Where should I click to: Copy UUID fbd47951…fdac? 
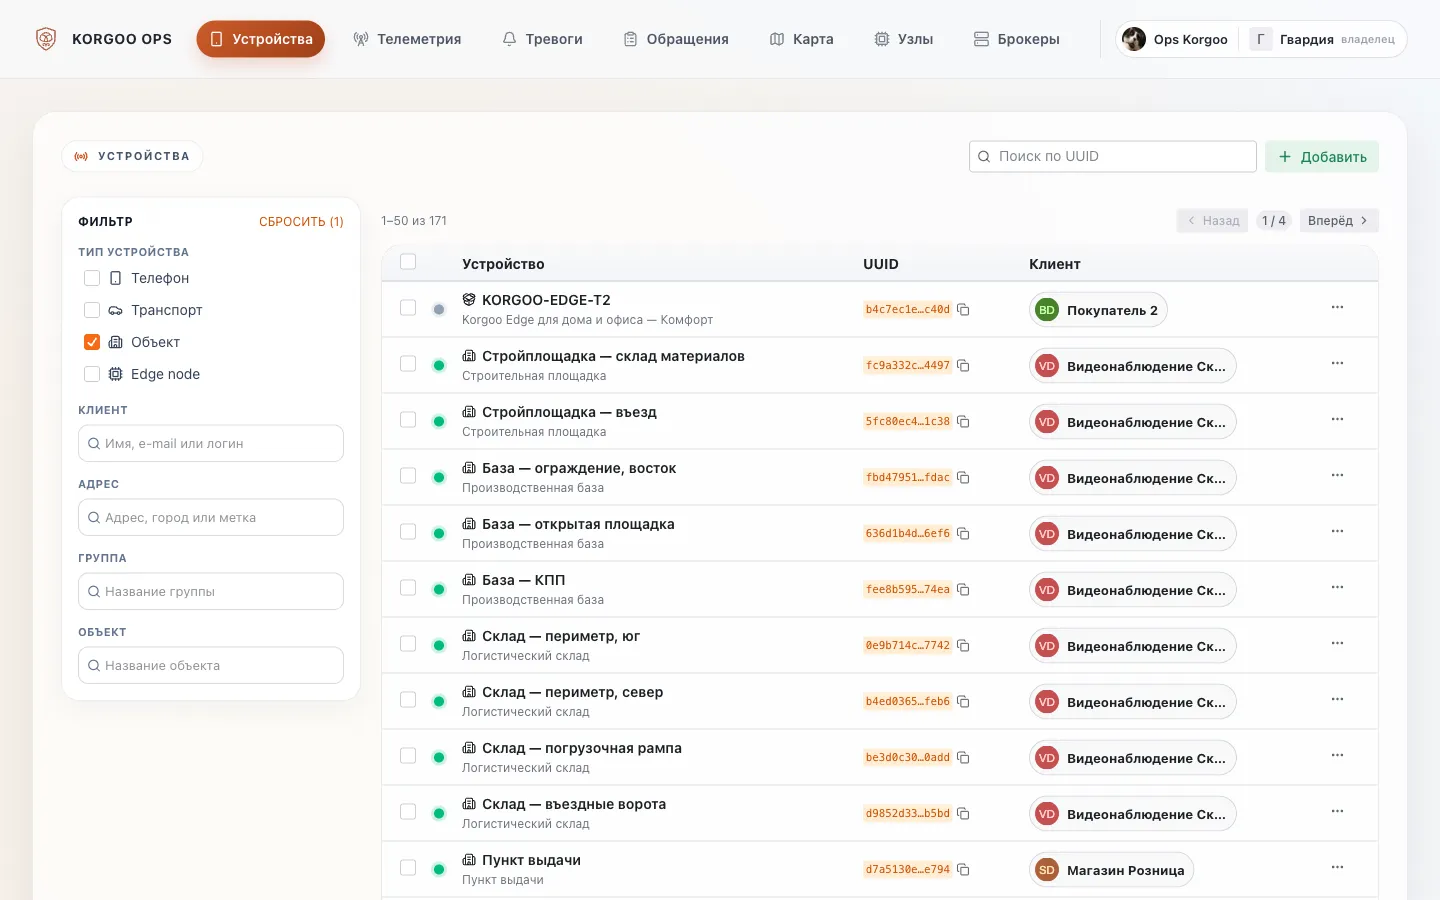coord(963,478)
